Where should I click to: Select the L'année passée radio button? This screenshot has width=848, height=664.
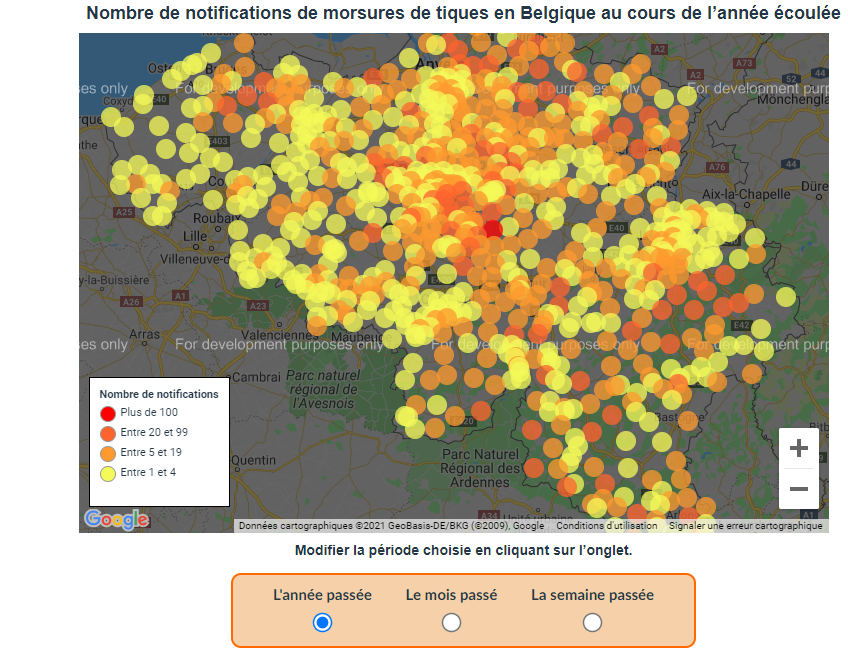coord(322,622)
